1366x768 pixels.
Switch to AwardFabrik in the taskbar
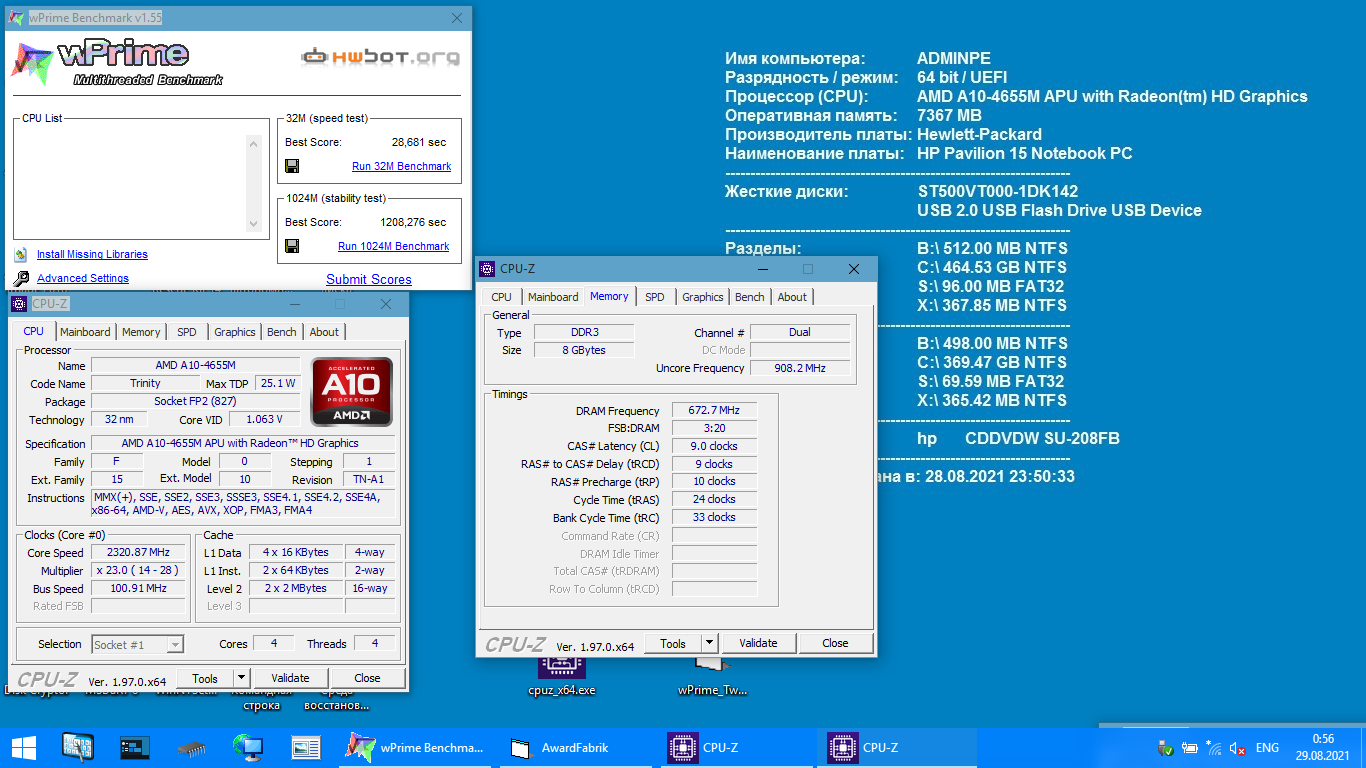577,747
